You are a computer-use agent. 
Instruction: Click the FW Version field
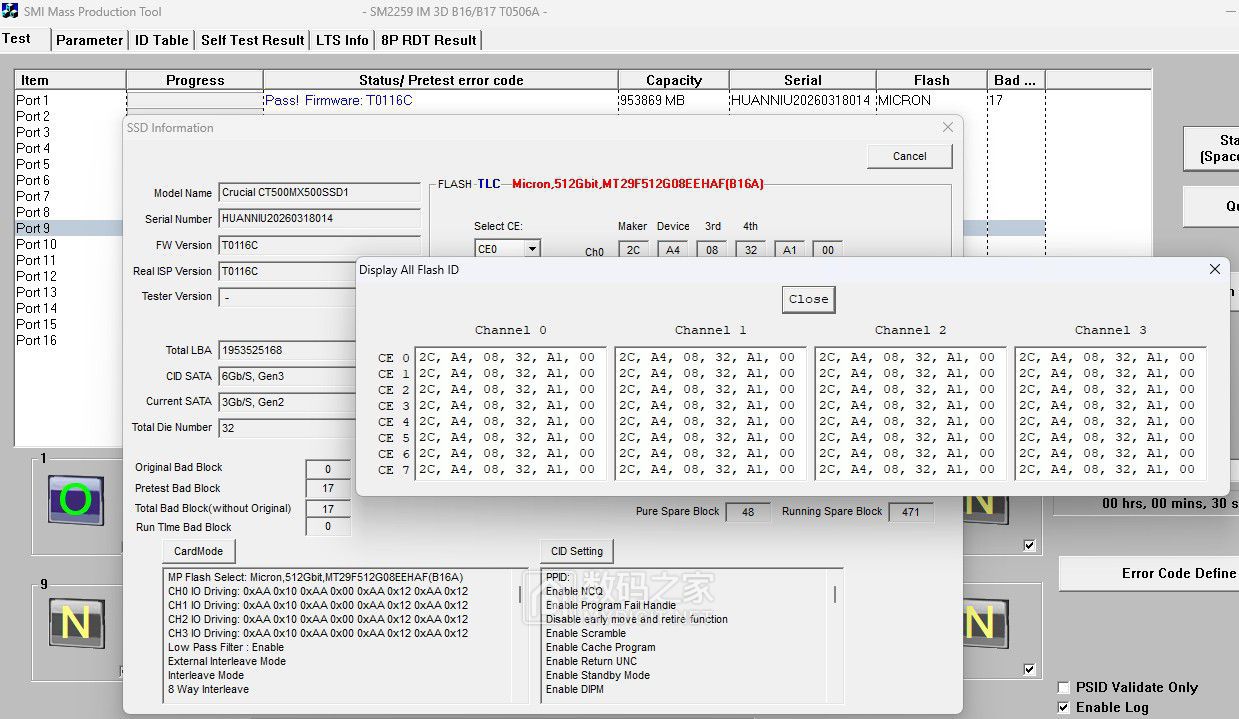(x=319, y=245)
